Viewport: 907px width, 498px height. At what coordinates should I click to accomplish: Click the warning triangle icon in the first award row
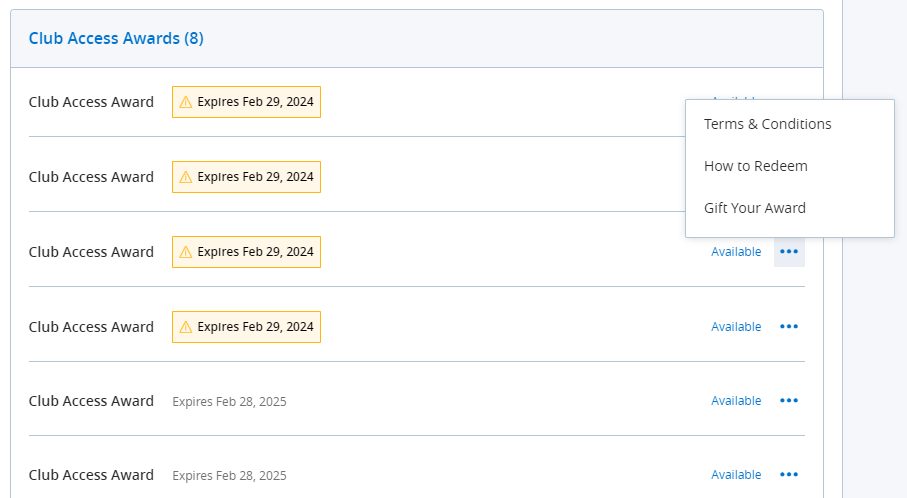pos(185,102)
